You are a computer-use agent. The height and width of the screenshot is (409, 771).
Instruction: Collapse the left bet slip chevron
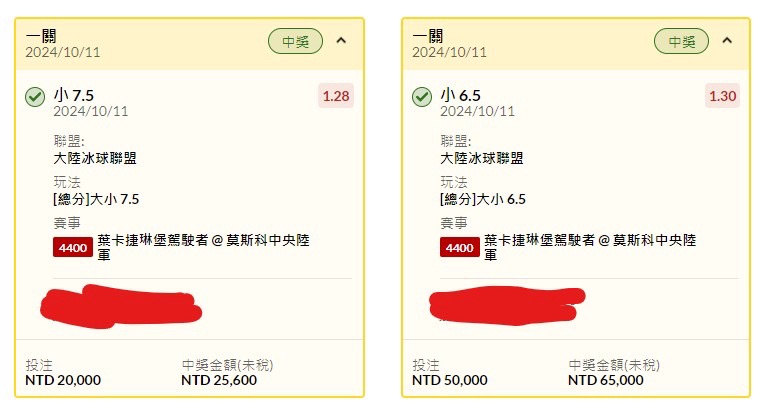(341, 41)
